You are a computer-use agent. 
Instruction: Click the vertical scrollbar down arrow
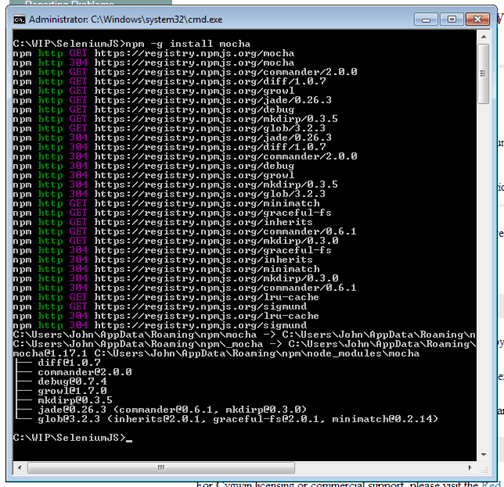click(x=484, y=455)
